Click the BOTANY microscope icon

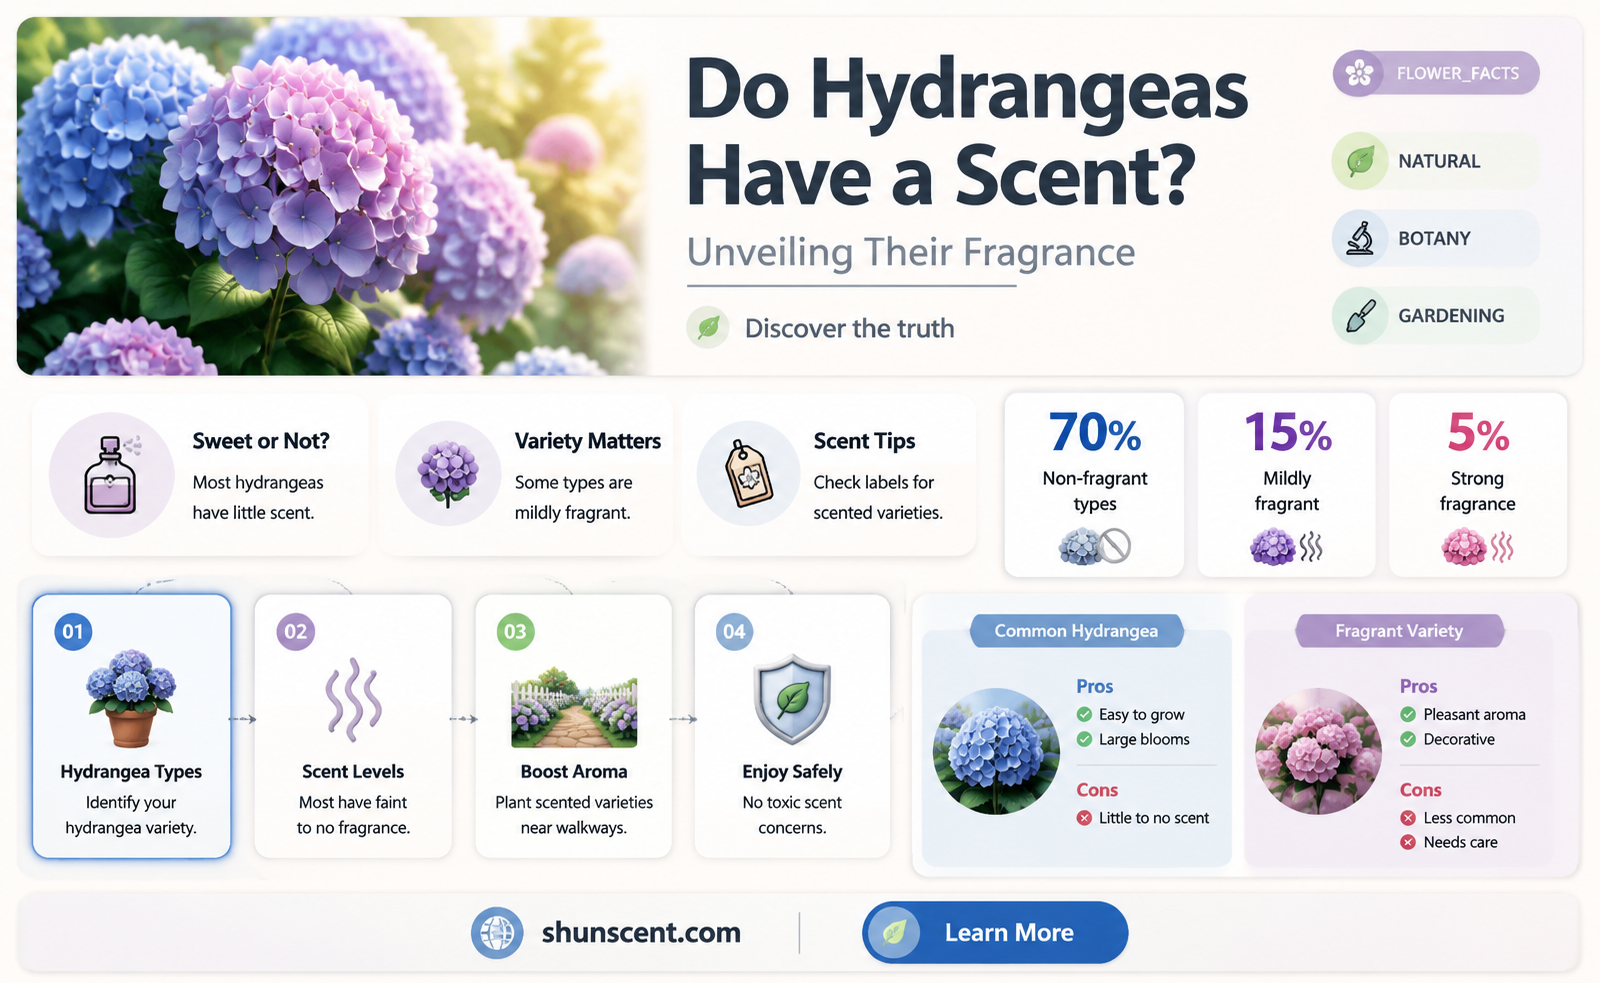coord(1360,238)
